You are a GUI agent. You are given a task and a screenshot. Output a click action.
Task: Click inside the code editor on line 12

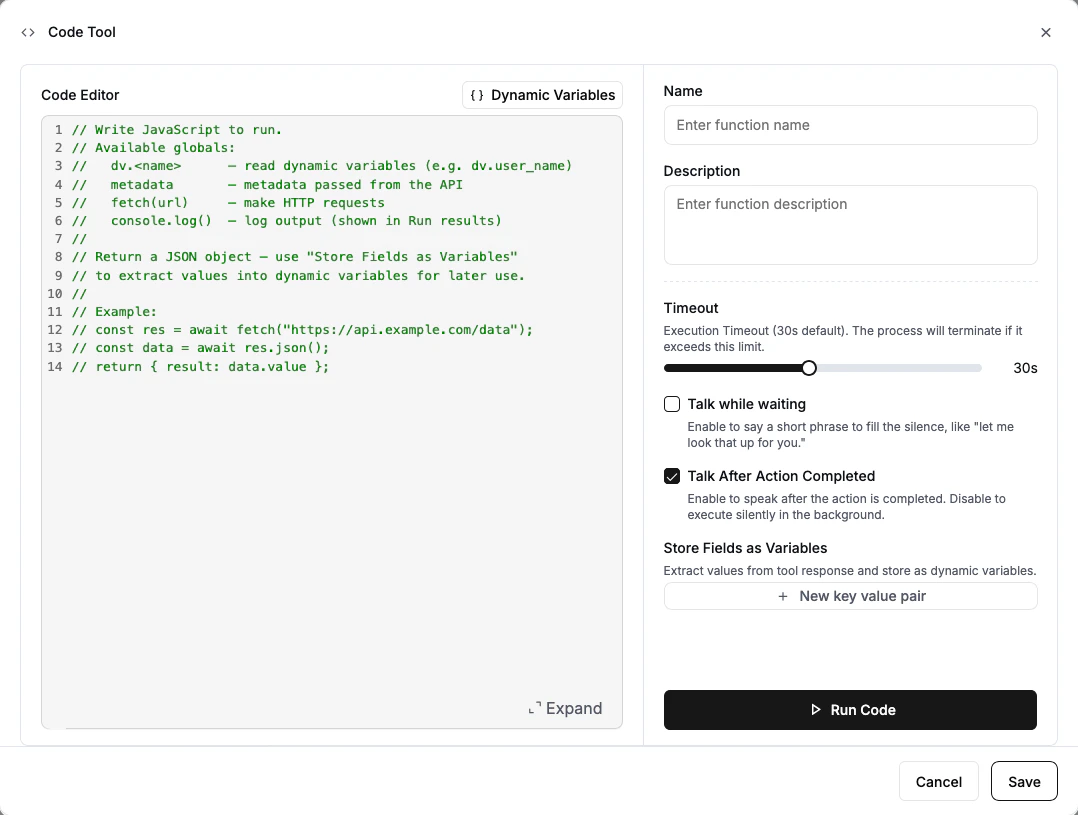click(300, 330)
